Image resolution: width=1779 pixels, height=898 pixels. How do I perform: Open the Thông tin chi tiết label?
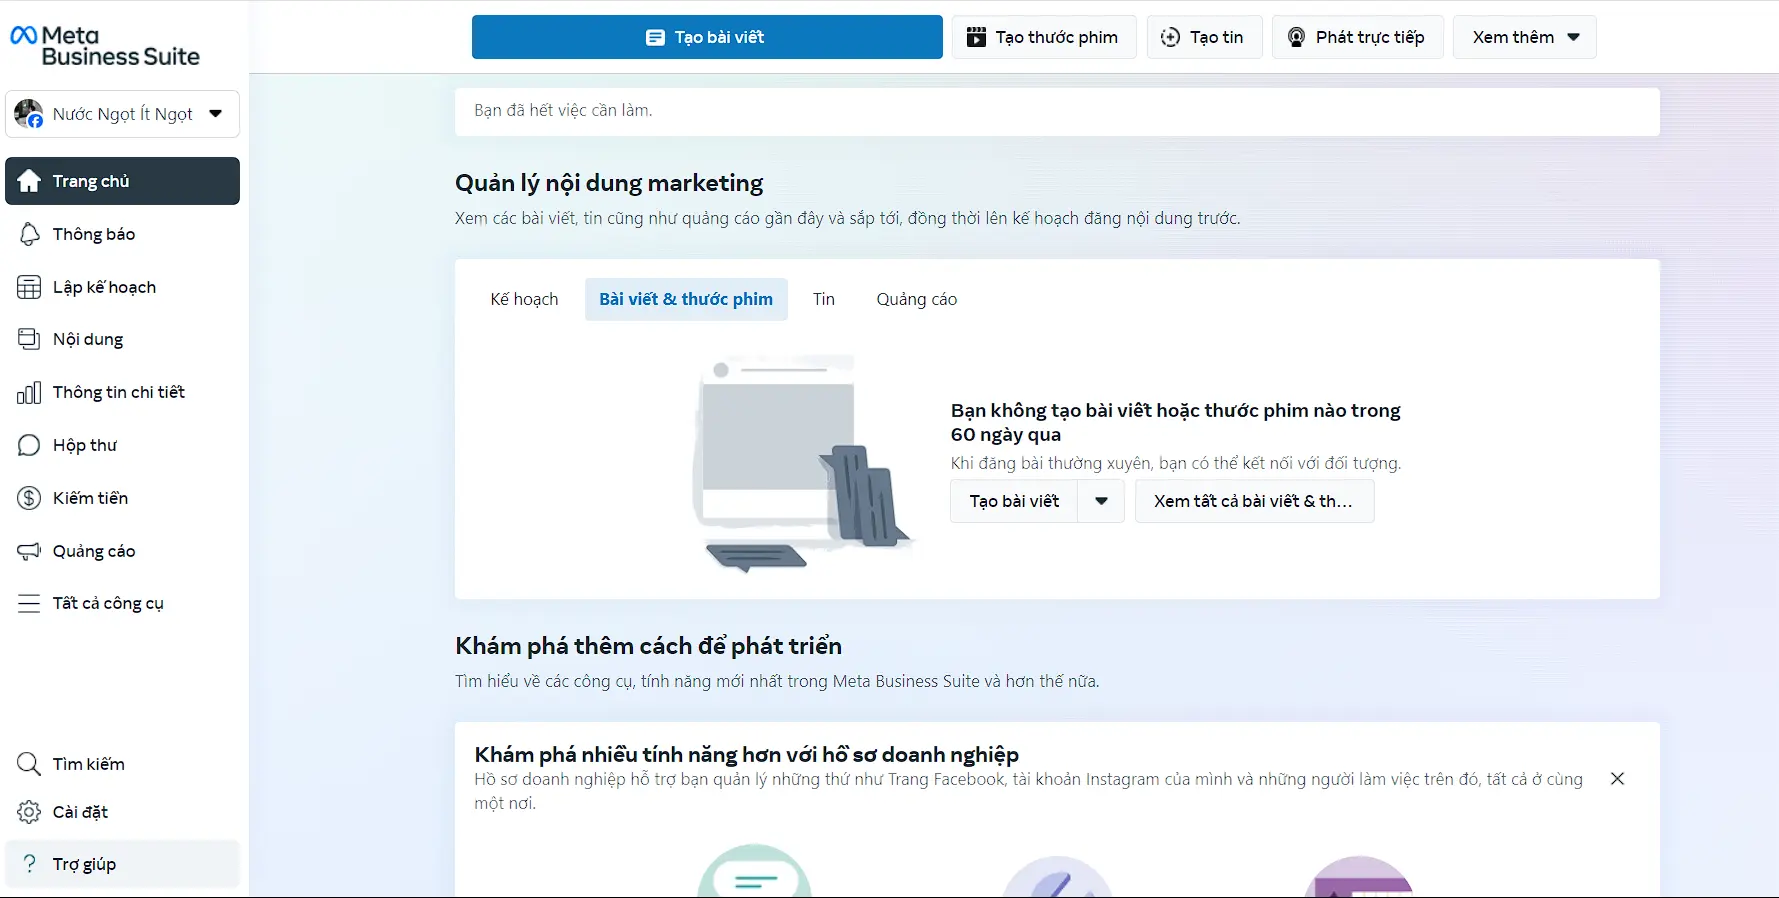click(119, 392)
